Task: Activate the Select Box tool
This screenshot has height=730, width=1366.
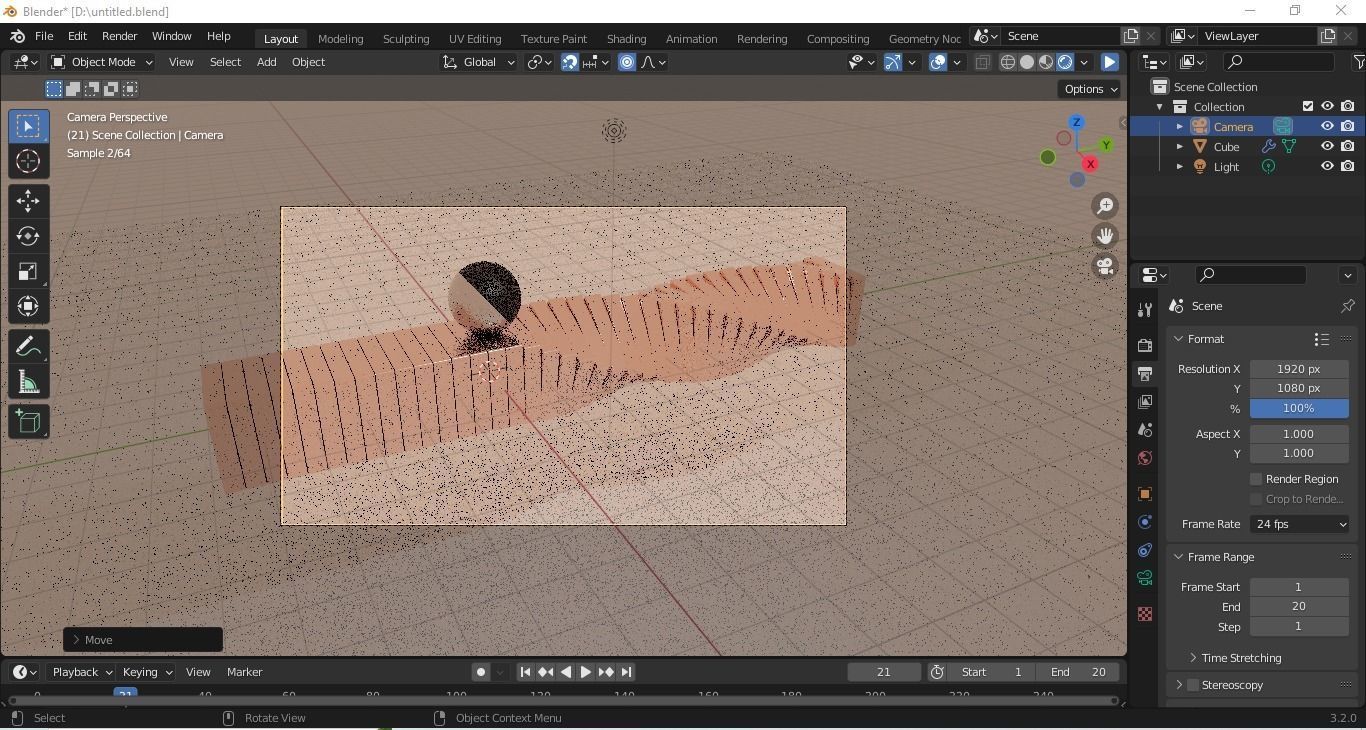Action: [x=28, y=126]
